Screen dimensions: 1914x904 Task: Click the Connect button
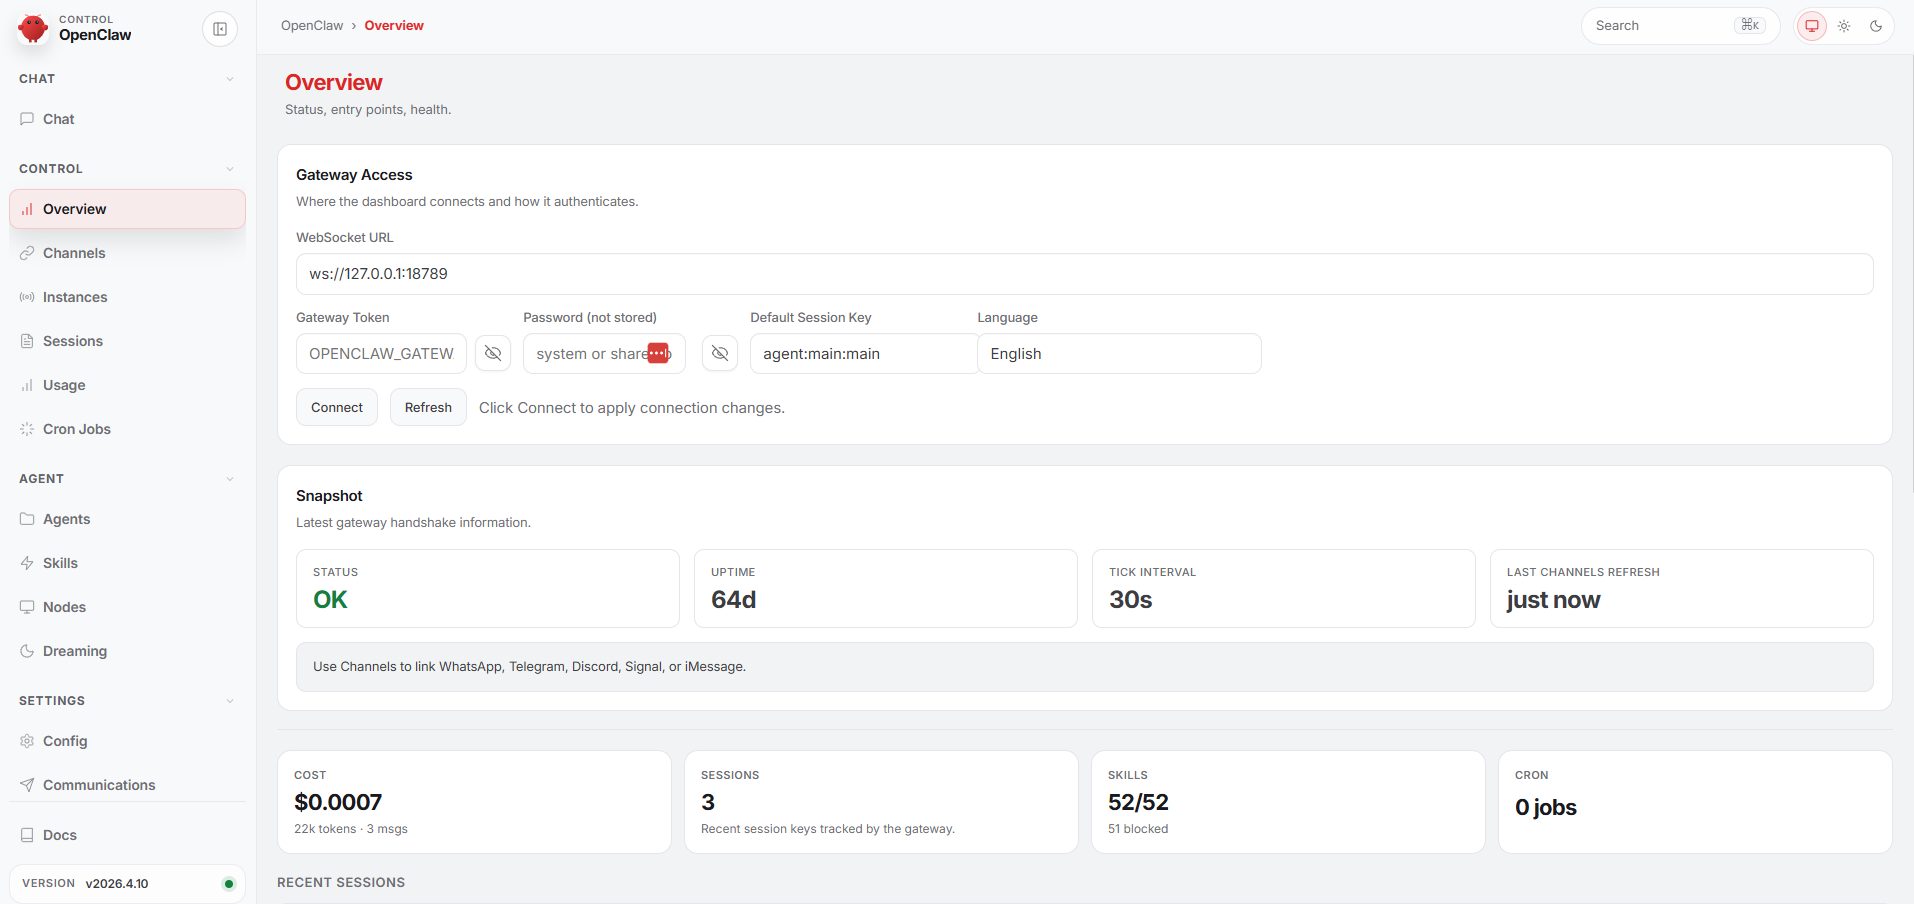coord(337,407)
